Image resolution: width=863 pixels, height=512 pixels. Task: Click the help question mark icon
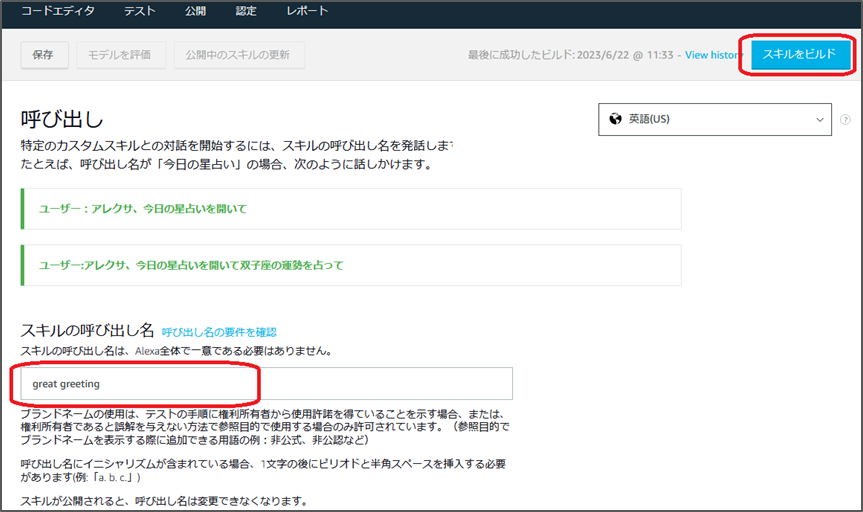coord(845,119)
